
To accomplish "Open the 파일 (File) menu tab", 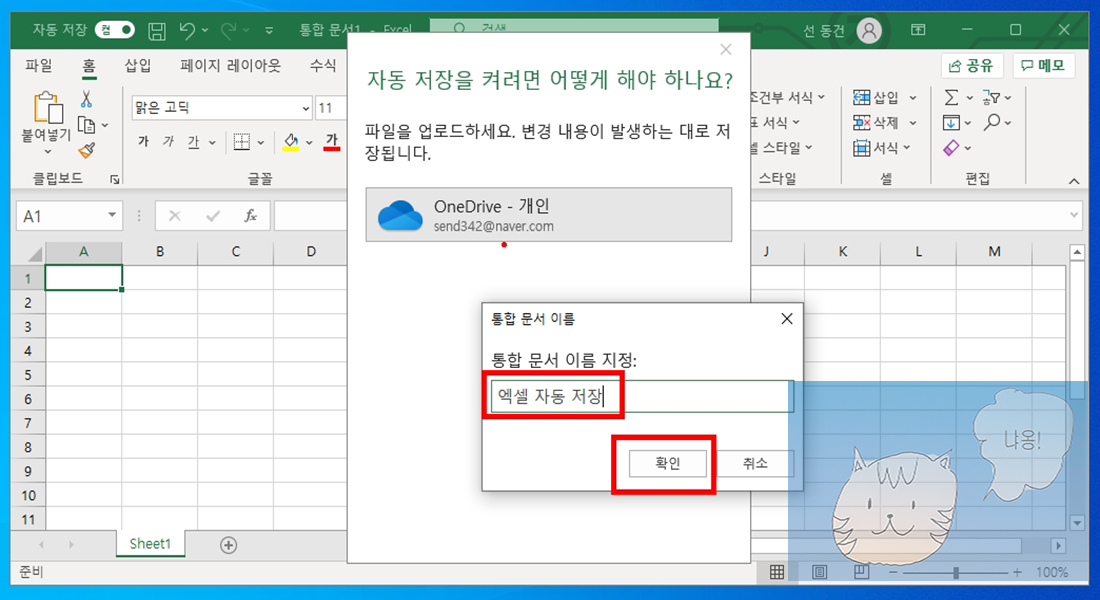I will point(39,65).
